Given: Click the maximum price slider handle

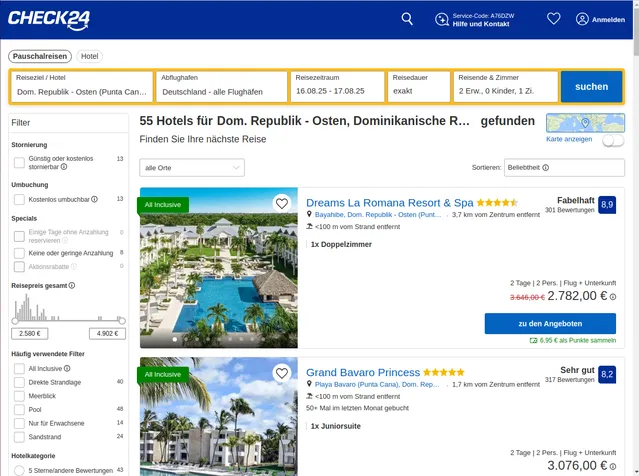Looking at the screenshot, I should click(x=122, y=321).
